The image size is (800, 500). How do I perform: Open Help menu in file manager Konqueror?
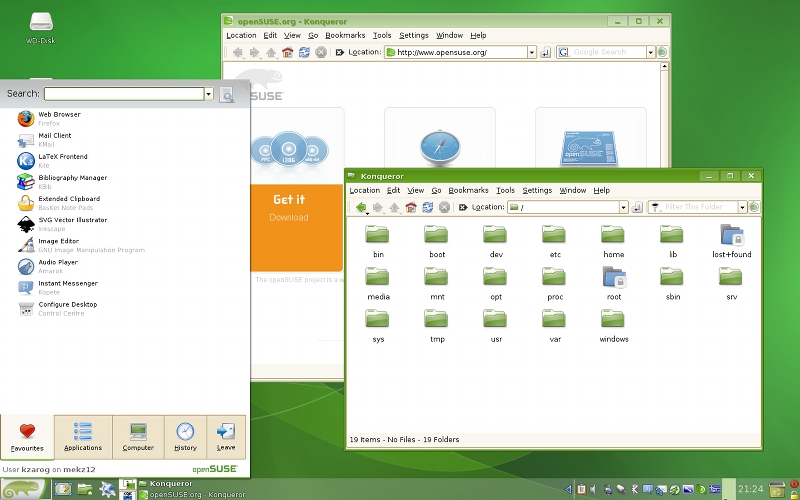tap(602, 190)
